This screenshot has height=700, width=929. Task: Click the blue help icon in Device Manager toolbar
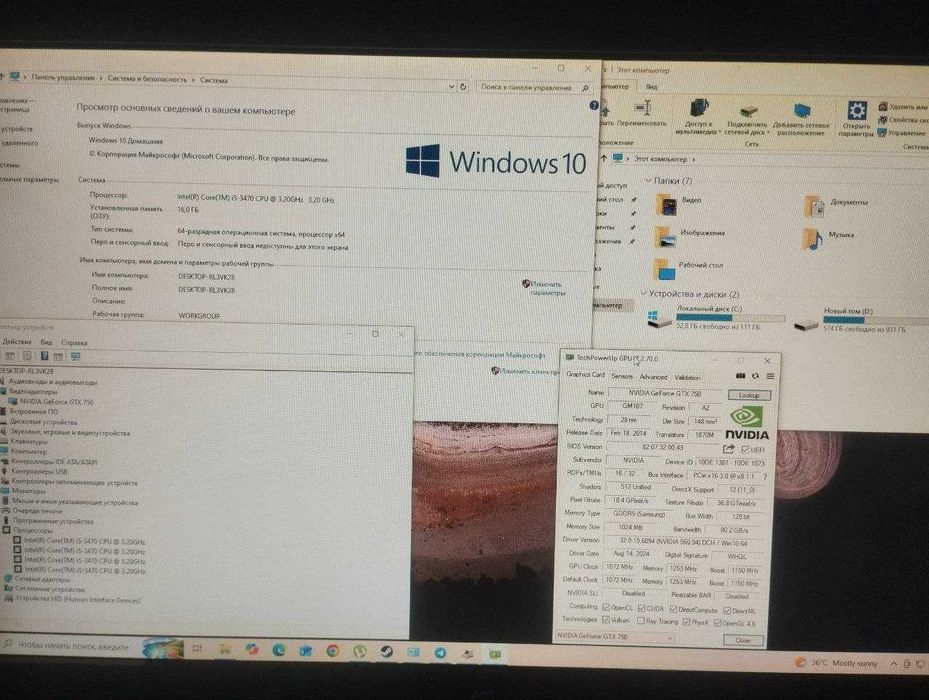click(44, 356)
